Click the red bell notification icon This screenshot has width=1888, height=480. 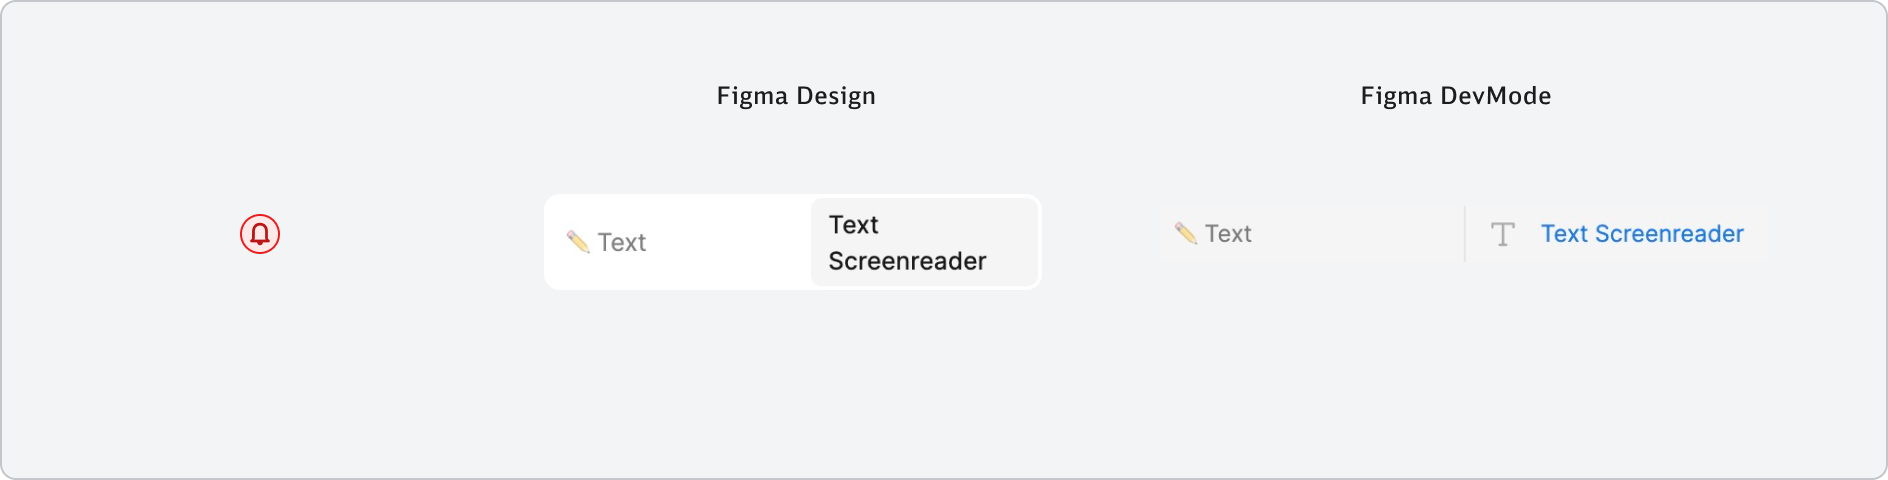tap(260, 234)
